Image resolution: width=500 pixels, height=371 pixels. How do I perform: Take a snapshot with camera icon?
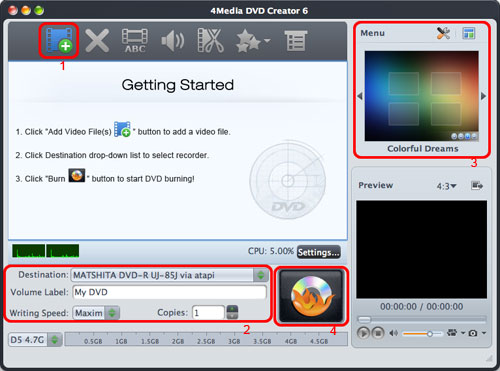(x=473, y=333)
